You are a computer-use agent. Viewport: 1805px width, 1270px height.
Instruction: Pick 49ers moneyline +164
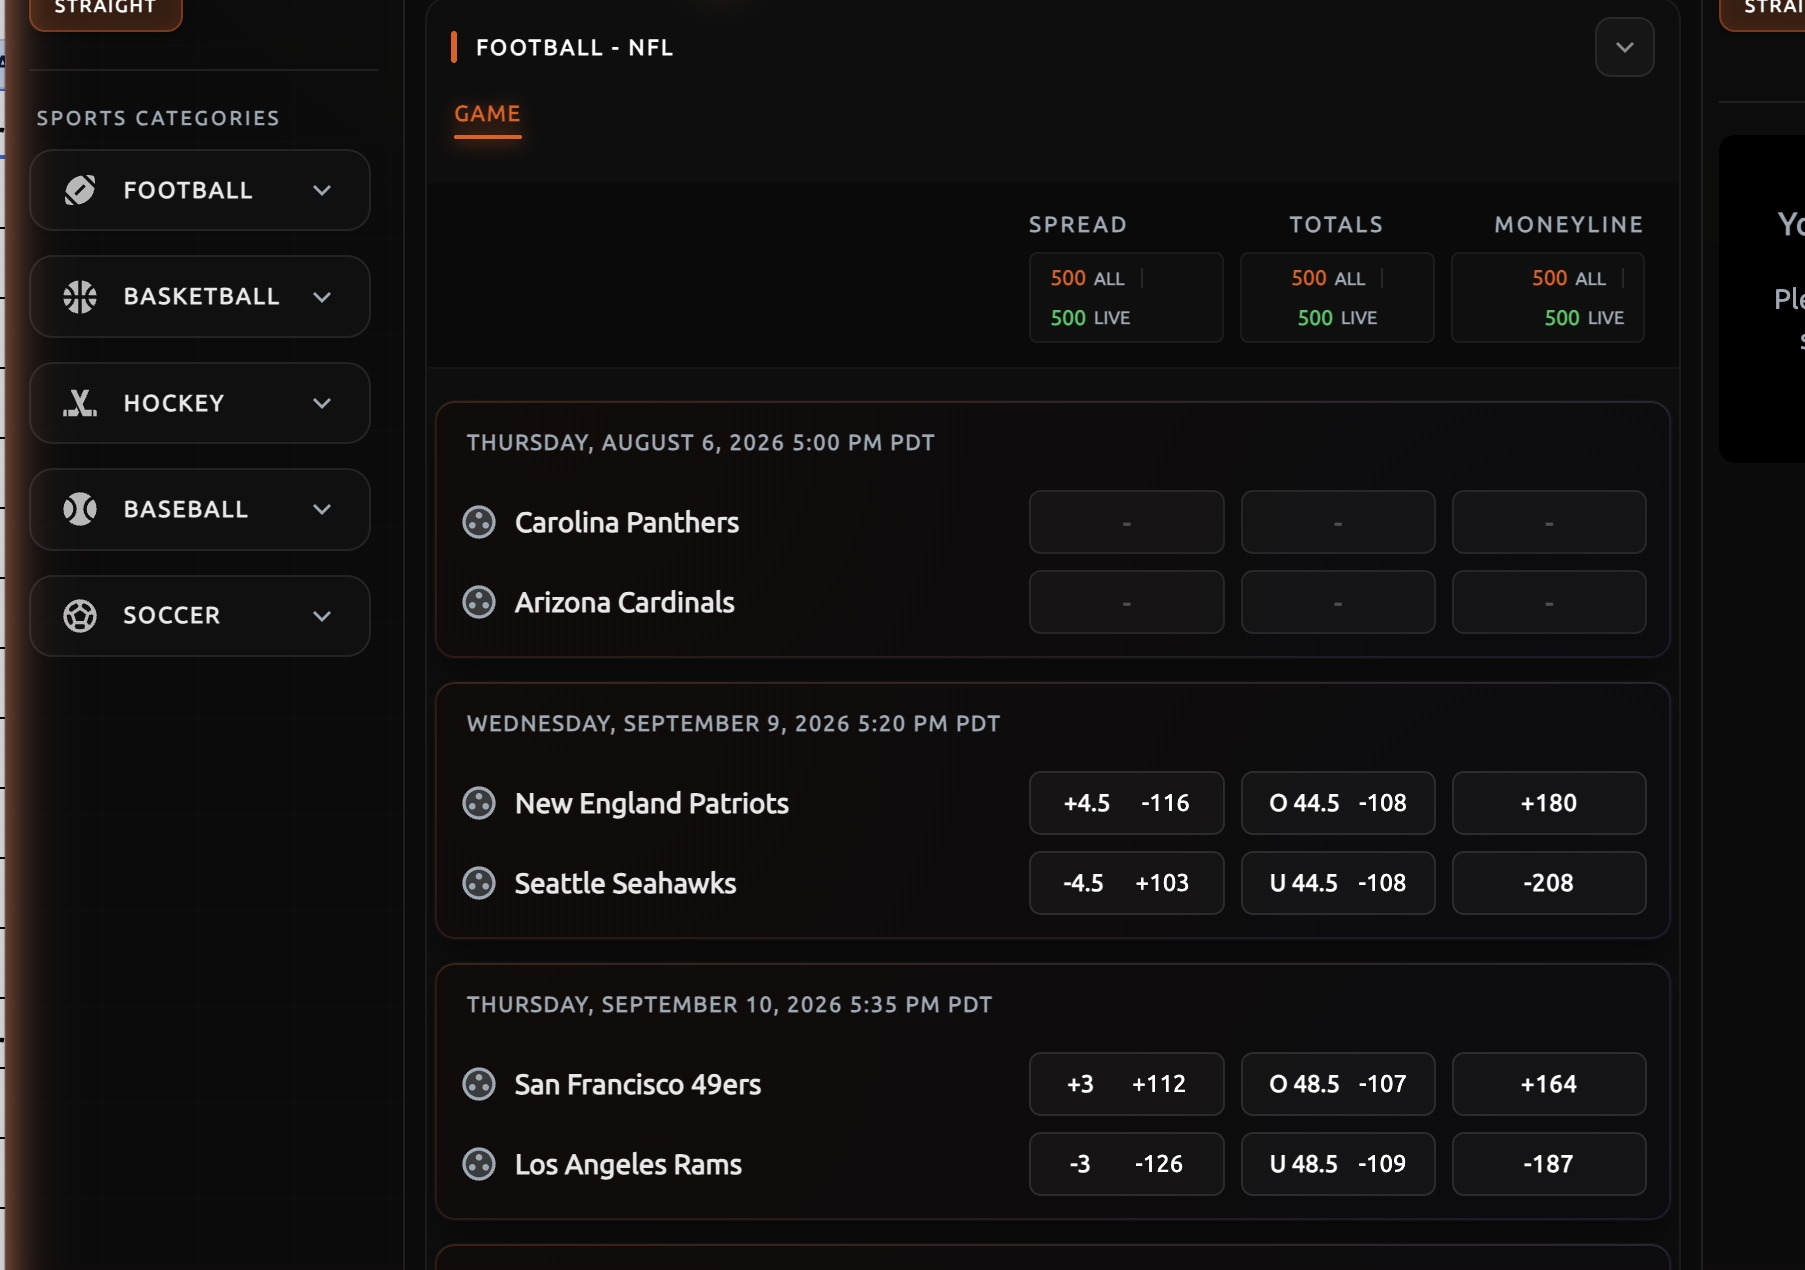point(1549,1084)
